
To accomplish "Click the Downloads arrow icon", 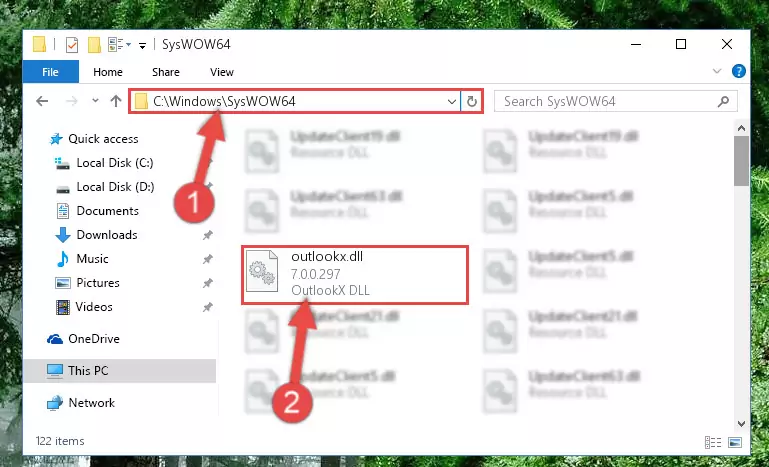I will (x=63, y=235).
